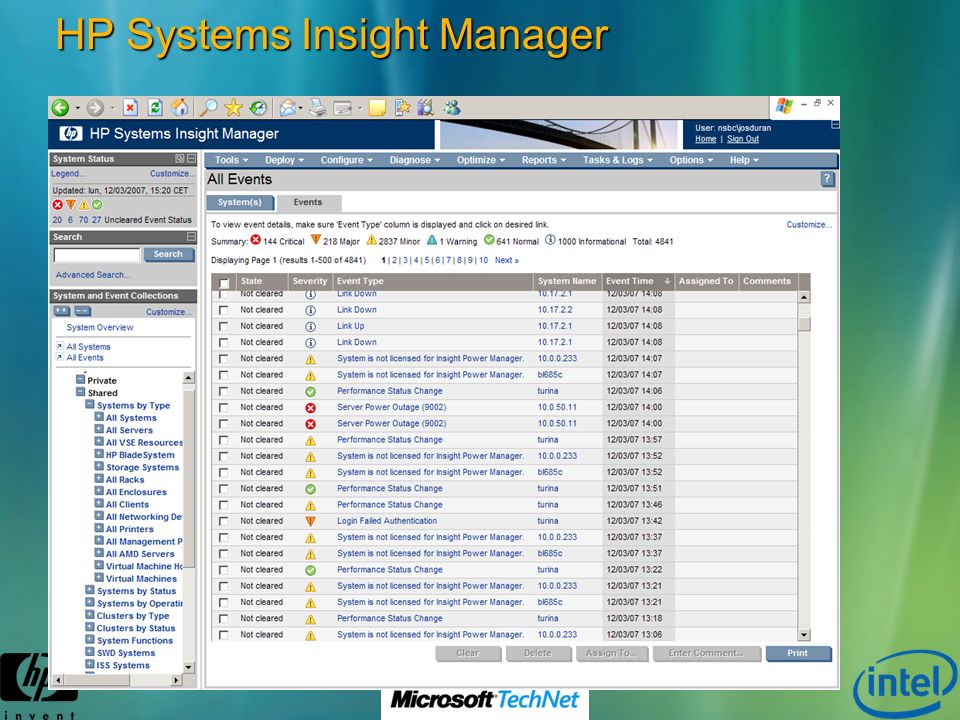Open the Deploy menu
This screenshot has height=720, width=960.
pyautogui.click(x=284, y=160)
